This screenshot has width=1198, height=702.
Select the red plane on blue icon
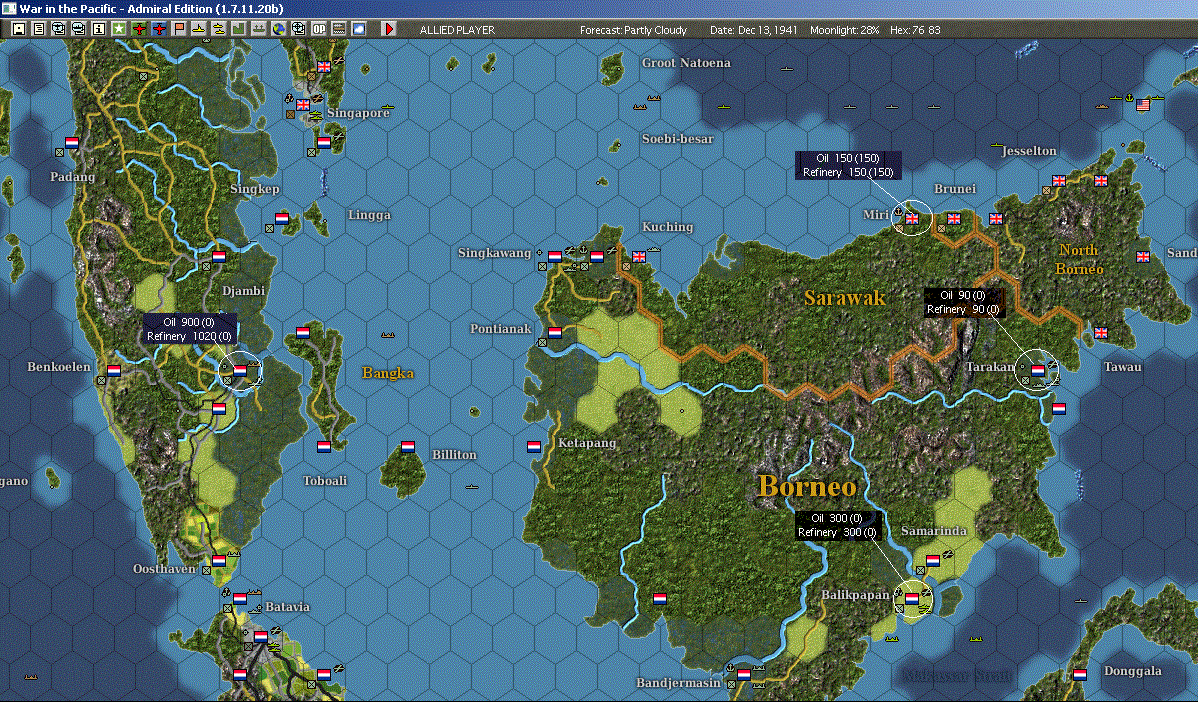158,29
